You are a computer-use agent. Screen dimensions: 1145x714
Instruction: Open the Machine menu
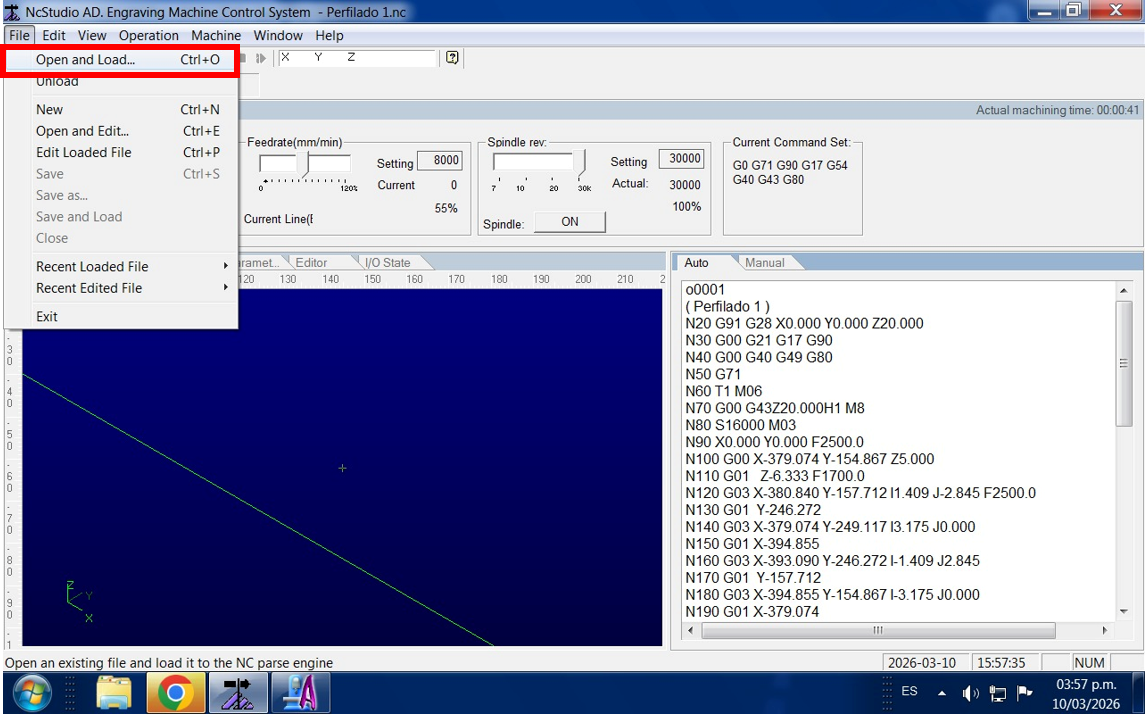click(216, 35)
